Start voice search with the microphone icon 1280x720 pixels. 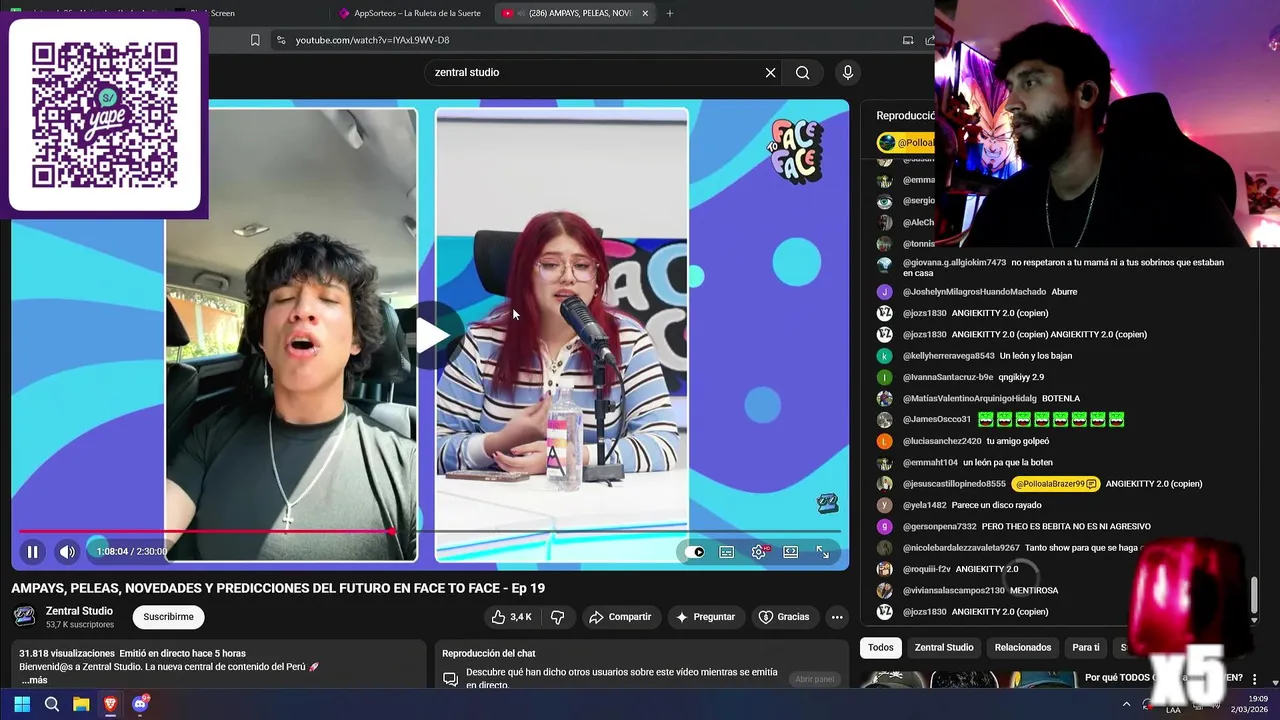click(x=848, y=72)
